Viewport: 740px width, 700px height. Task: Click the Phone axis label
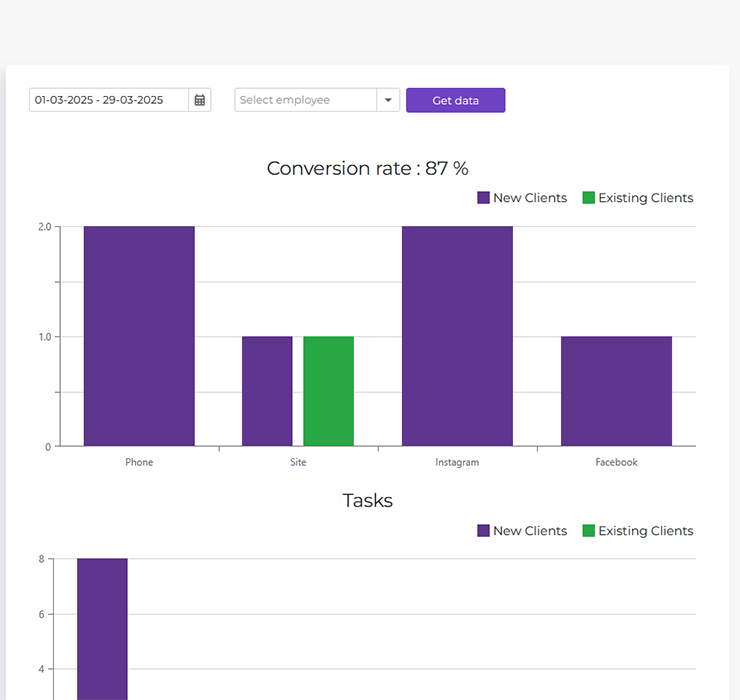click(x=139, y=462)
